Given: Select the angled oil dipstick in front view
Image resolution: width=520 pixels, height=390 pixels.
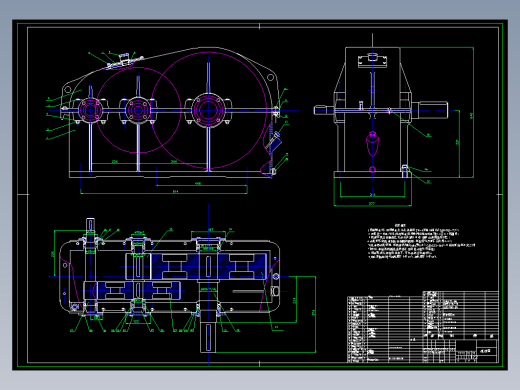Looking at the screenshot, I should tap(274, 142).
